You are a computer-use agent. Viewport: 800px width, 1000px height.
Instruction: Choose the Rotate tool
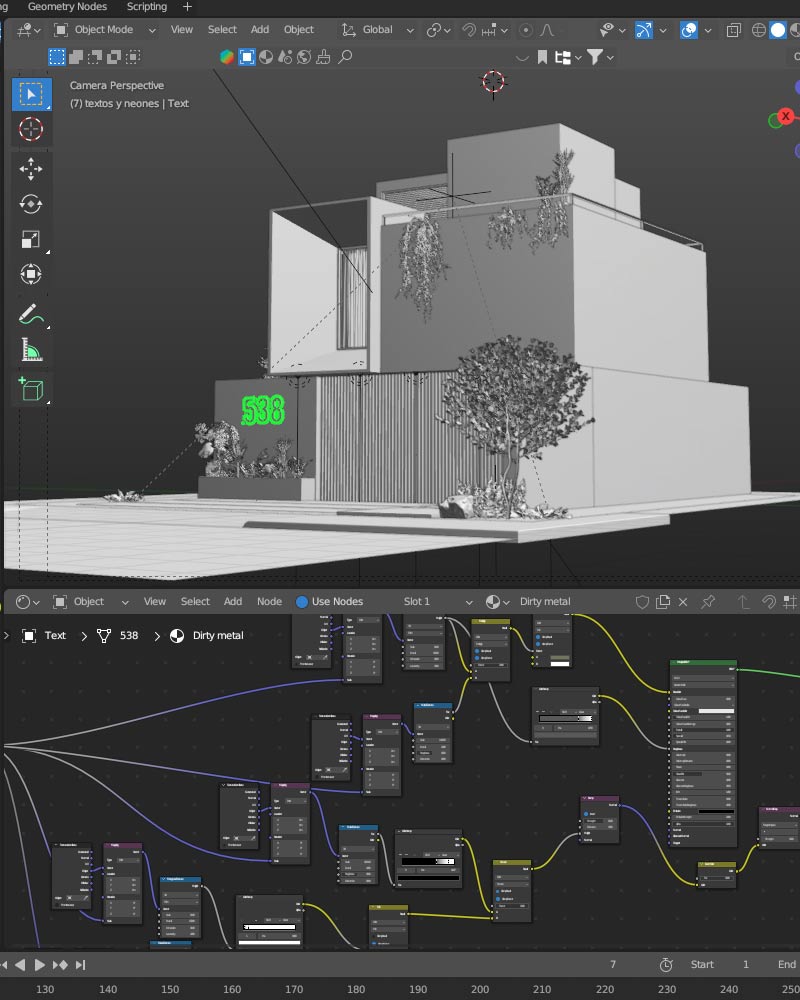click(x=31, y=204)
